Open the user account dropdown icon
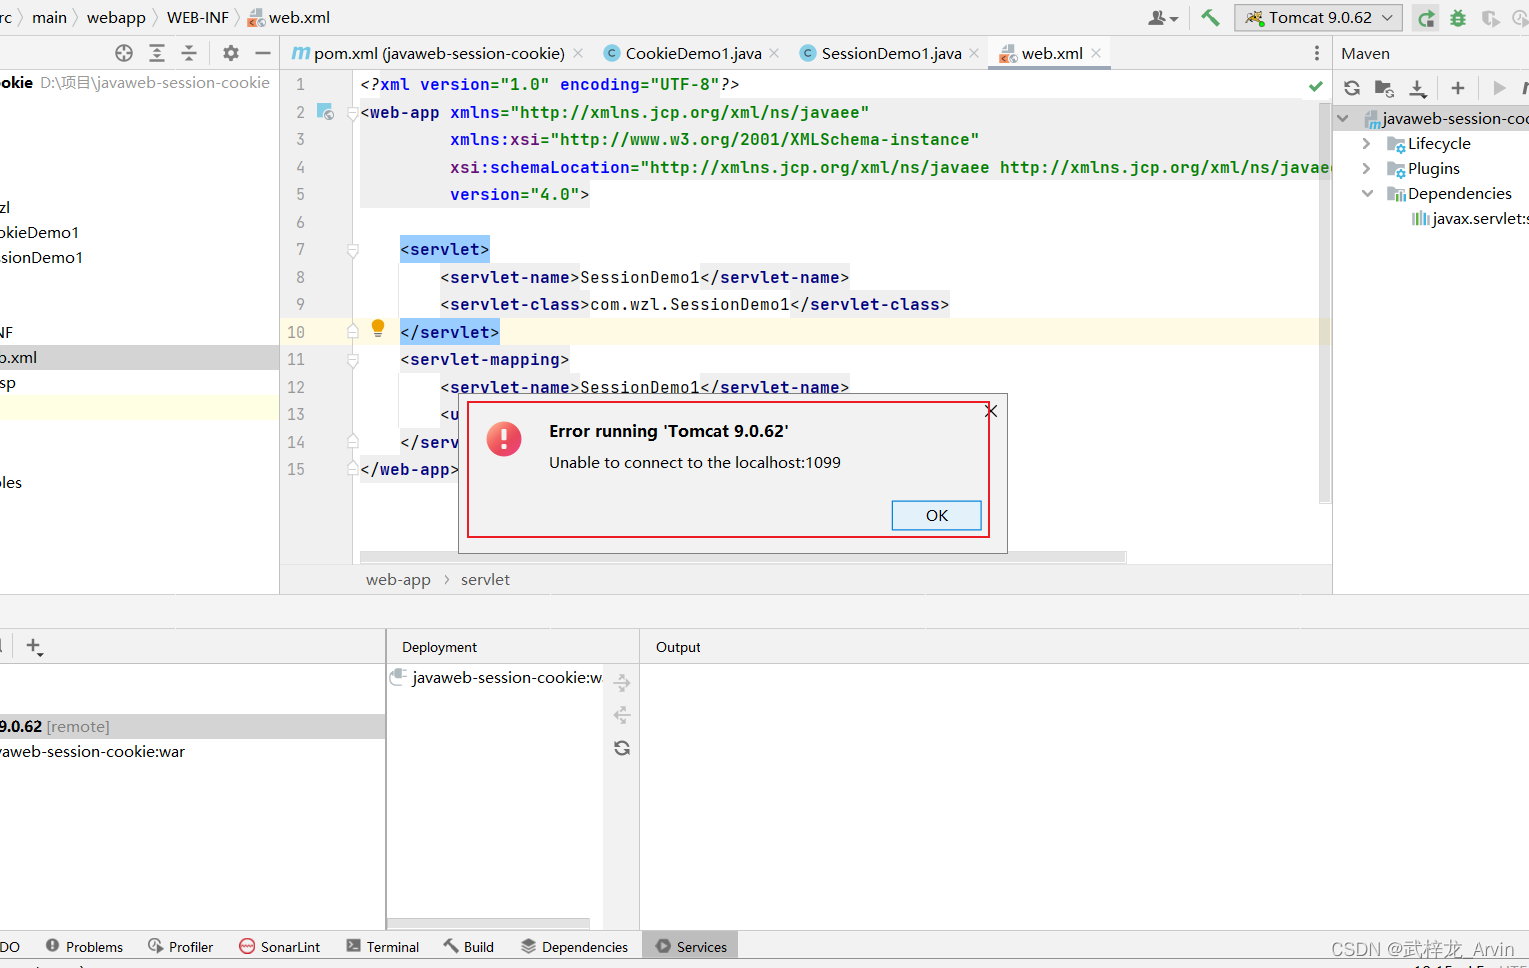The height and width of the screenshot is (968, 1529). [x=1163, y=18]
